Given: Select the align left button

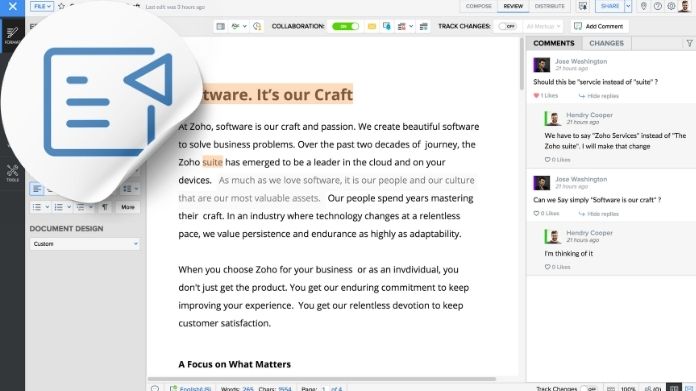Looking at the screenshot, I should [x=37, y=189].
